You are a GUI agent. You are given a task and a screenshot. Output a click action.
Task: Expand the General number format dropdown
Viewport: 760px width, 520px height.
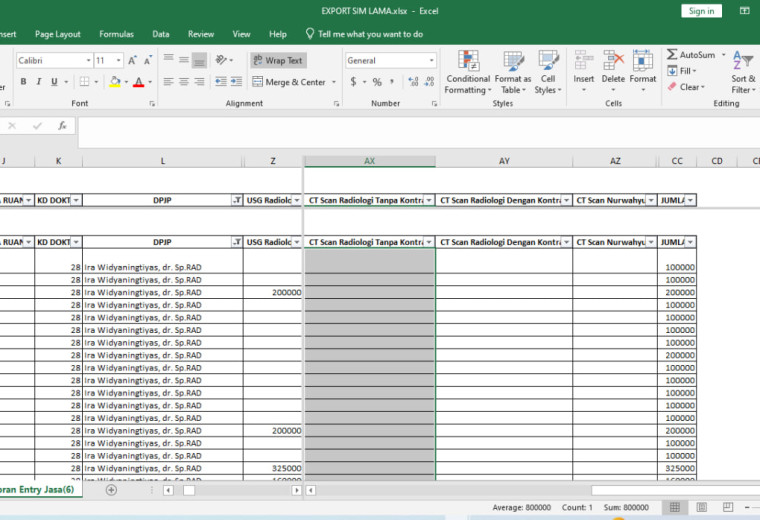click(x=431, y=61)
